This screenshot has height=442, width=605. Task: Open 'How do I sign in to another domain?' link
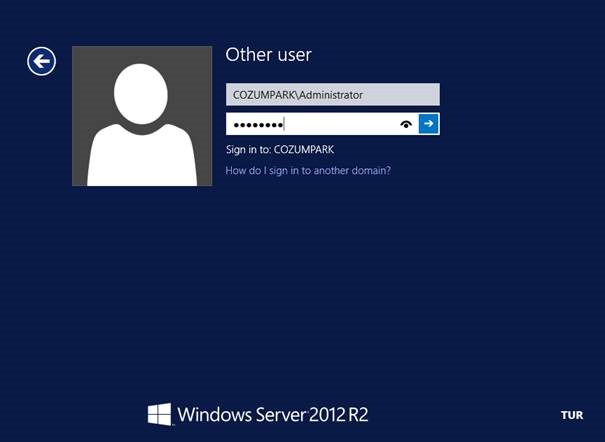(308, 170)
